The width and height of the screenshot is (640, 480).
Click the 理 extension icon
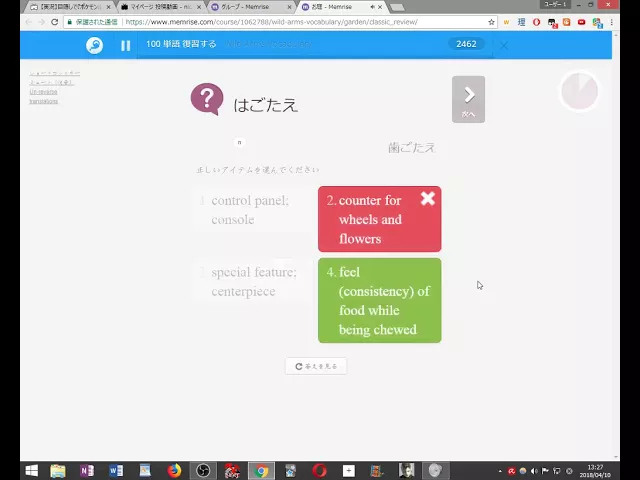[x=521, y=22]
